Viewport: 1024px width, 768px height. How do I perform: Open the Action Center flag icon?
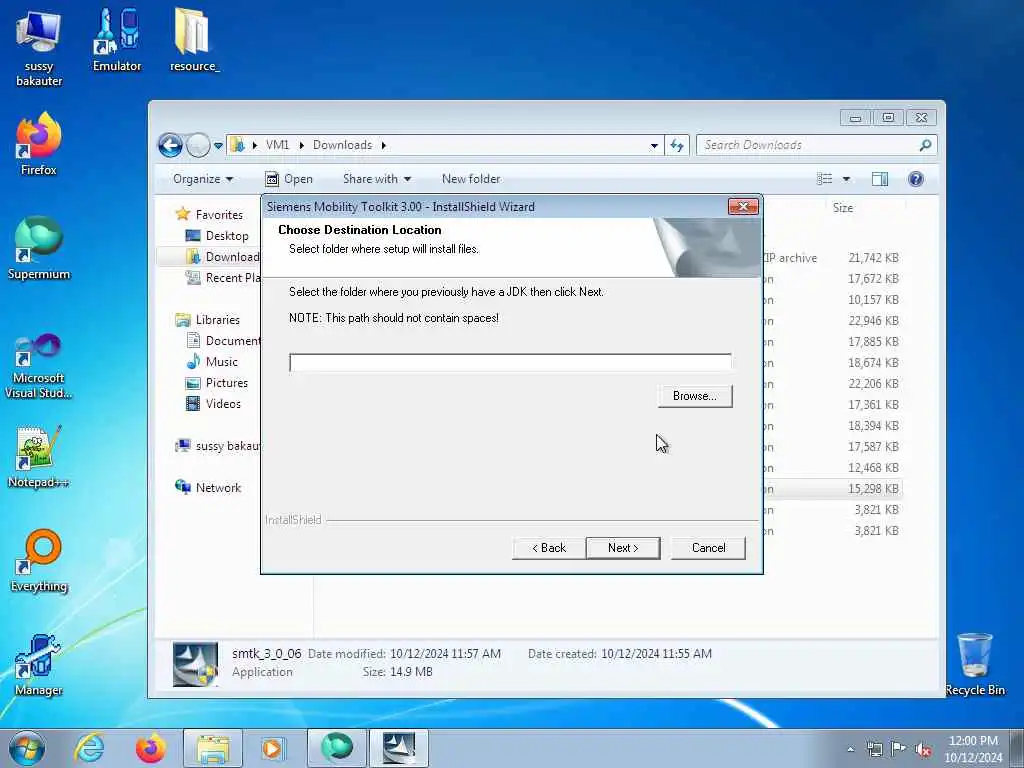point(898,749)
